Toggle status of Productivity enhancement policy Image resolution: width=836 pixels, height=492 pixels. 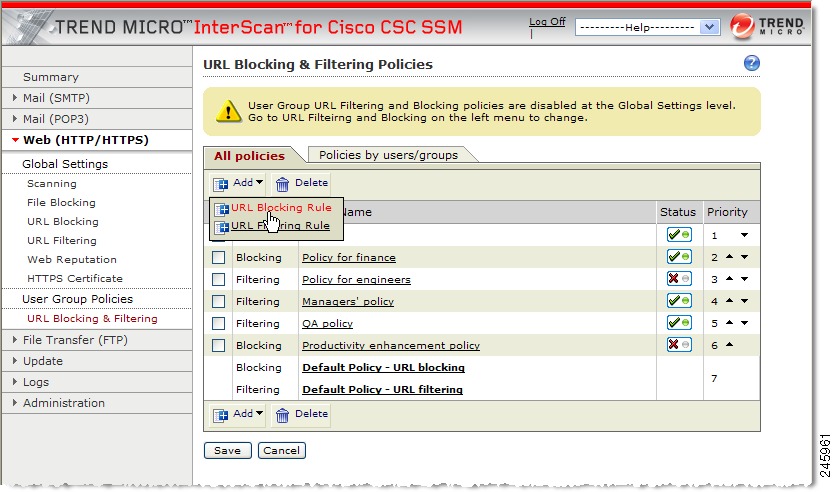point(679,344)
